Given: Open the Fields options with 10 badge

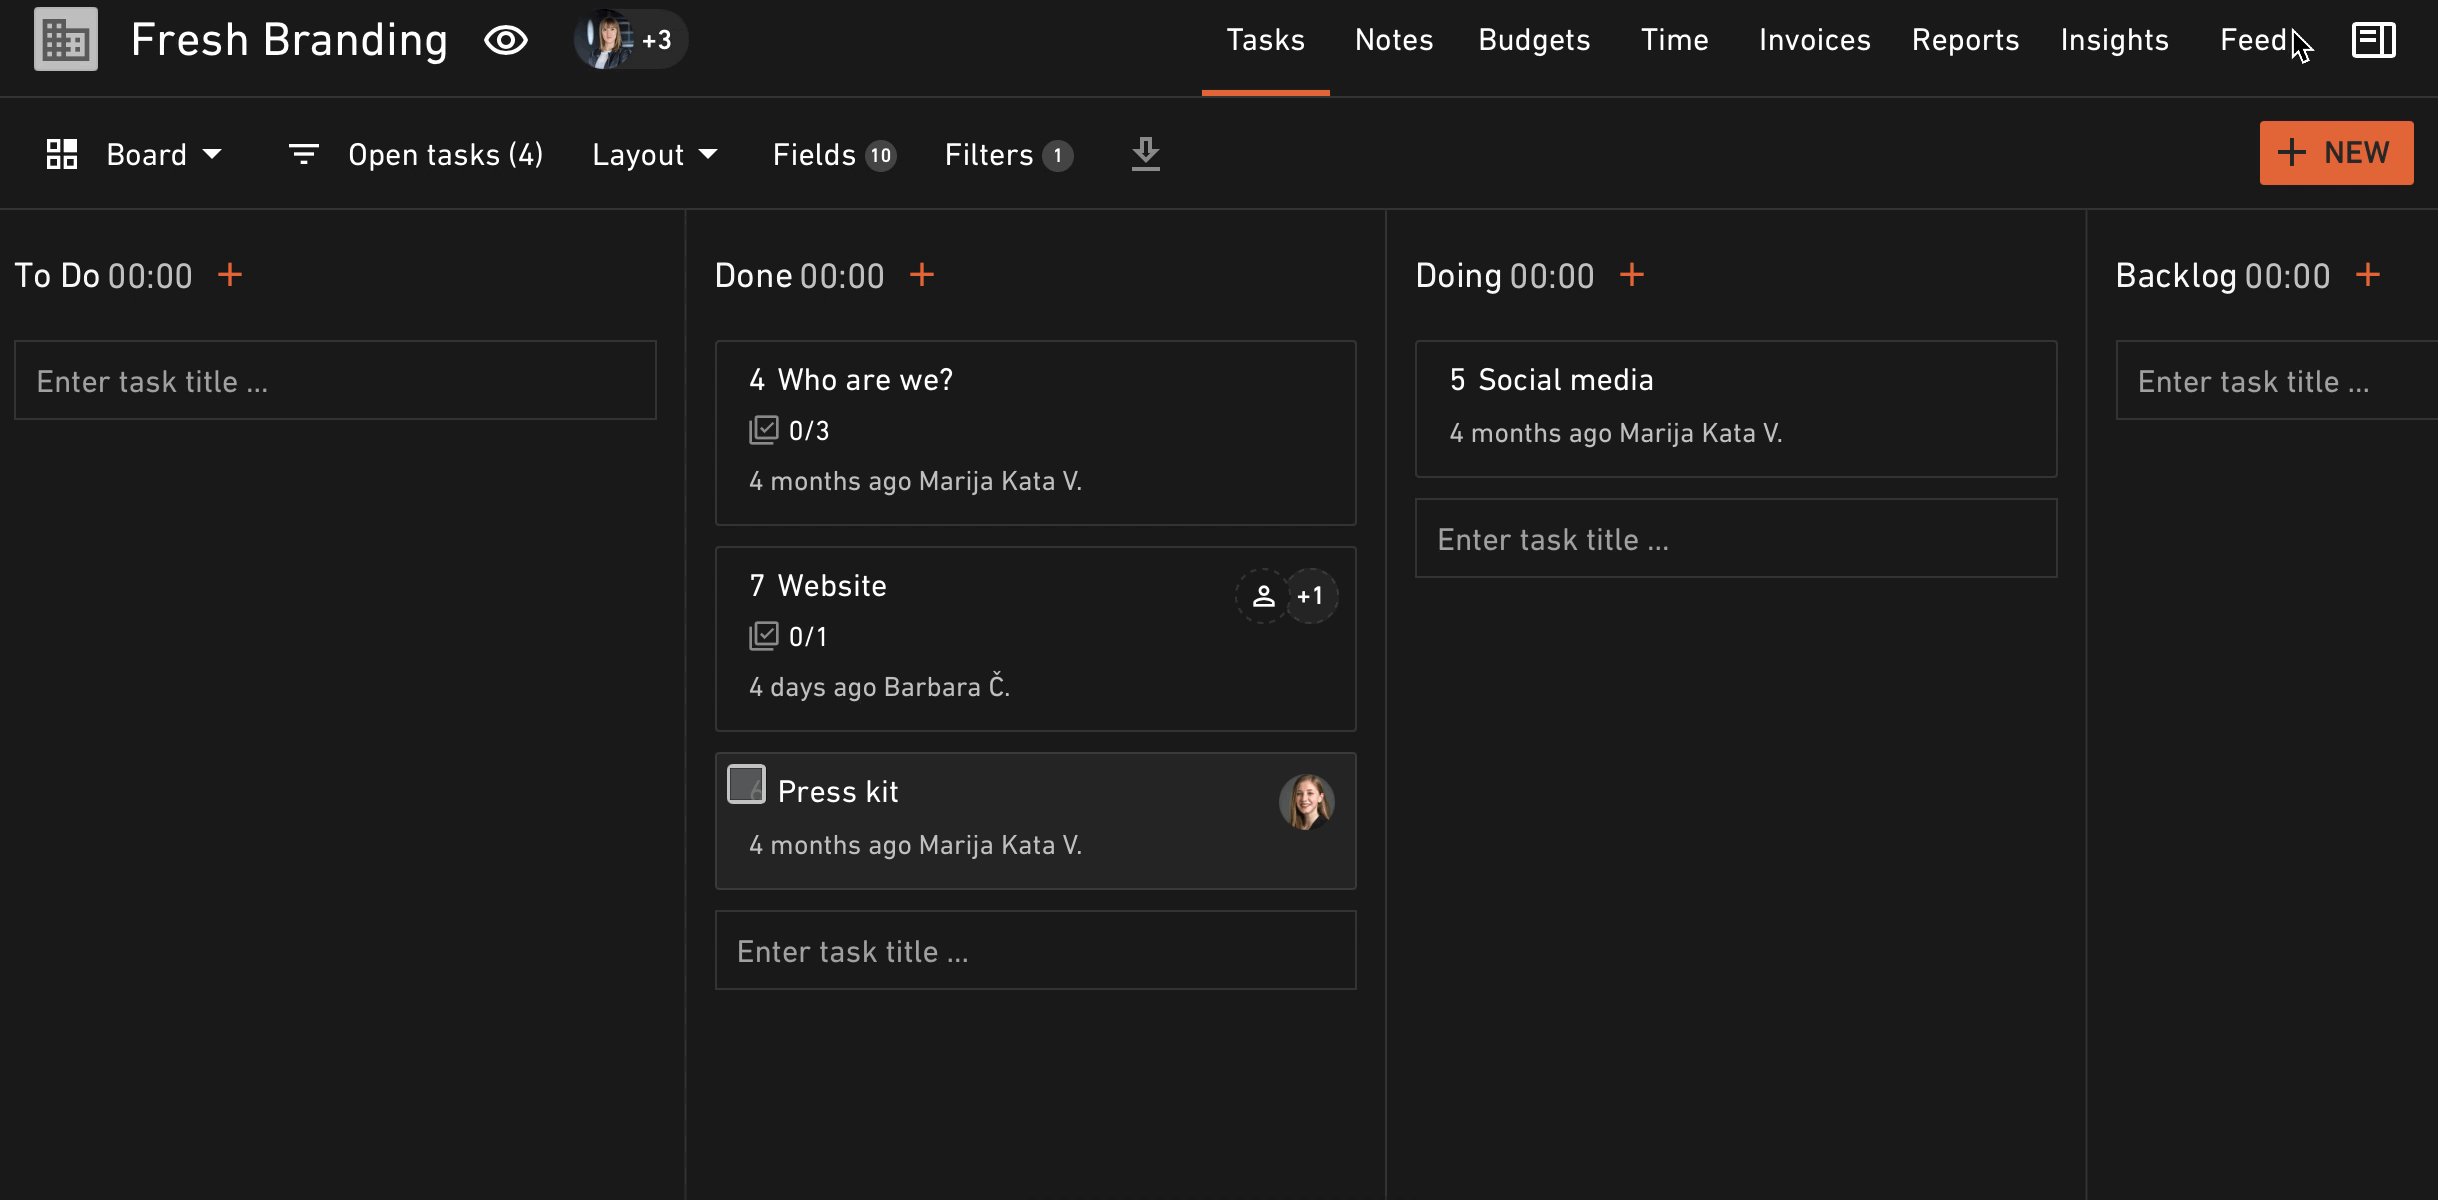Looking at the screenshot, I should [834, 154].
